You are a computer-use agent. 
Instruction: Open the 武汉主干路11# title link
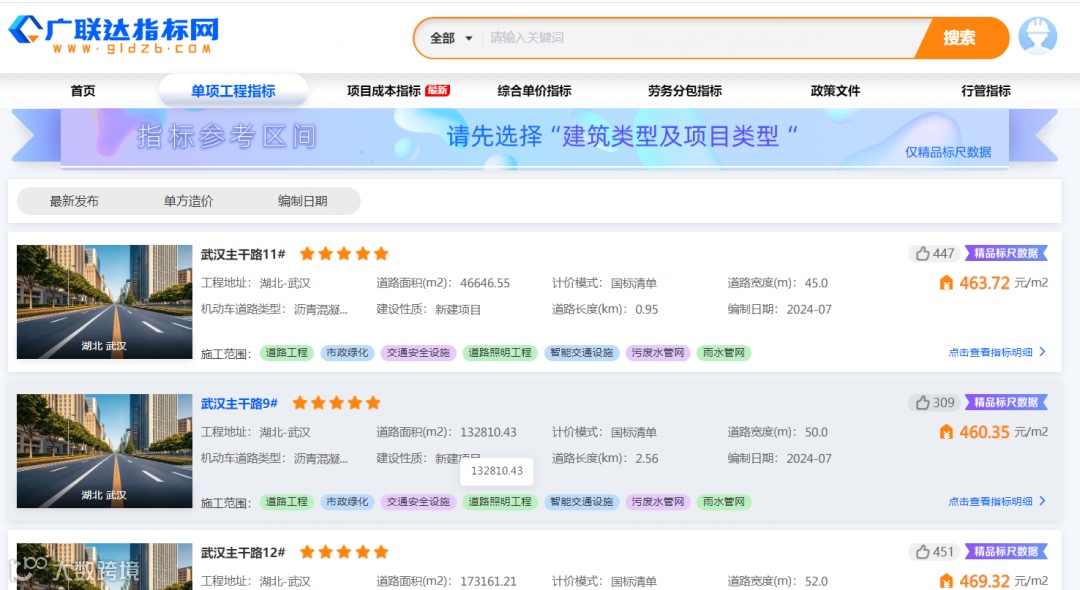point(243,254)
